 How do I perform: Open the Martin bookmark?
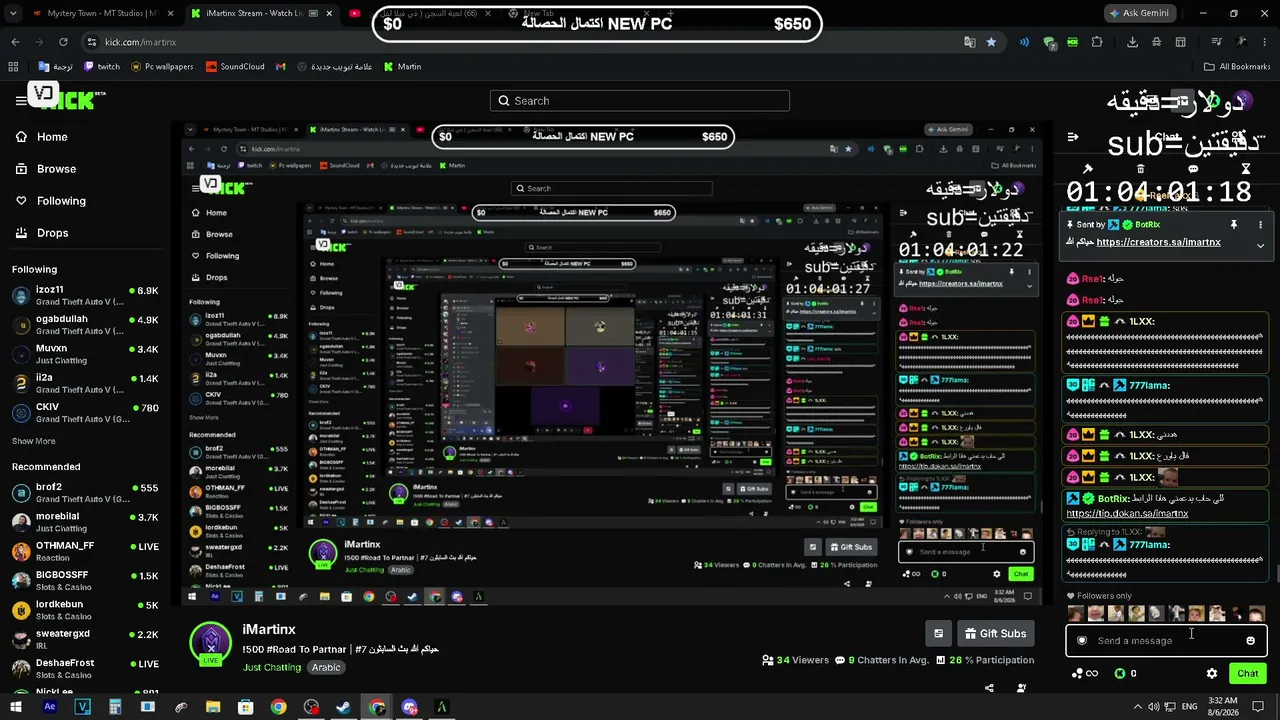(402, 67)
